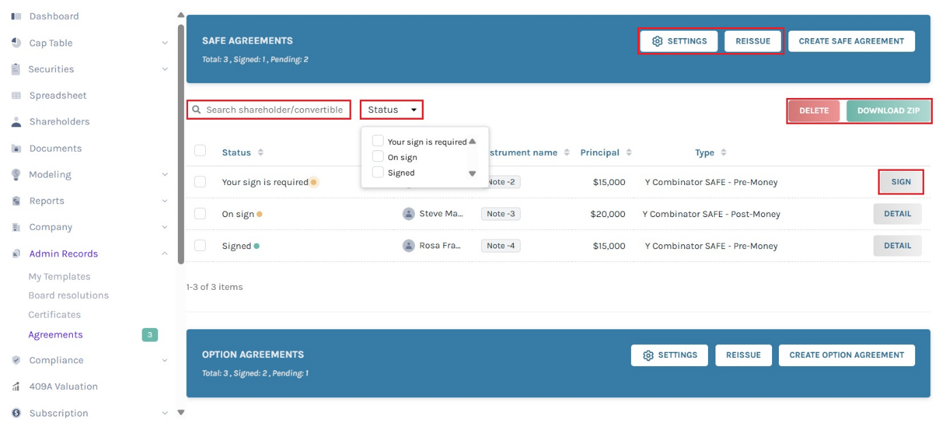
Task: Click the sidebar scroll down arrow
Action: point(181,412)
